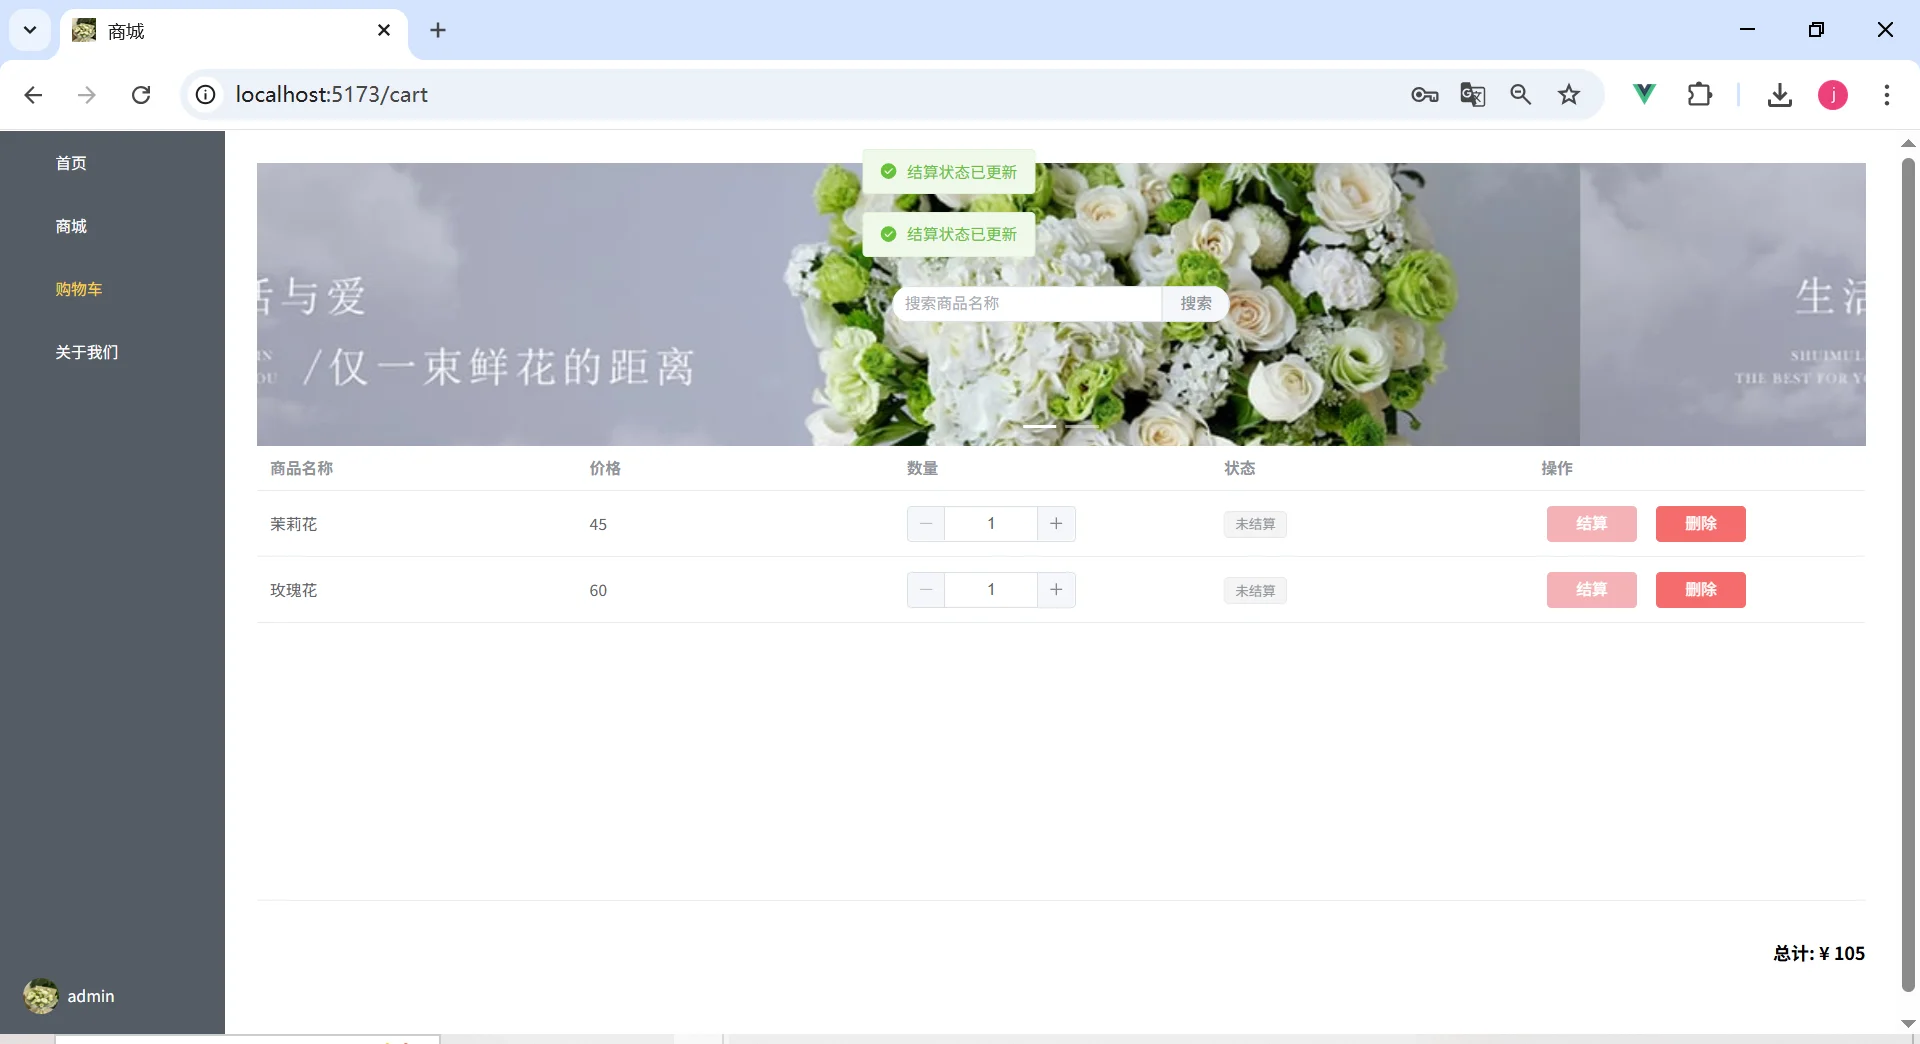Expand the tab search dropdown

30,30
